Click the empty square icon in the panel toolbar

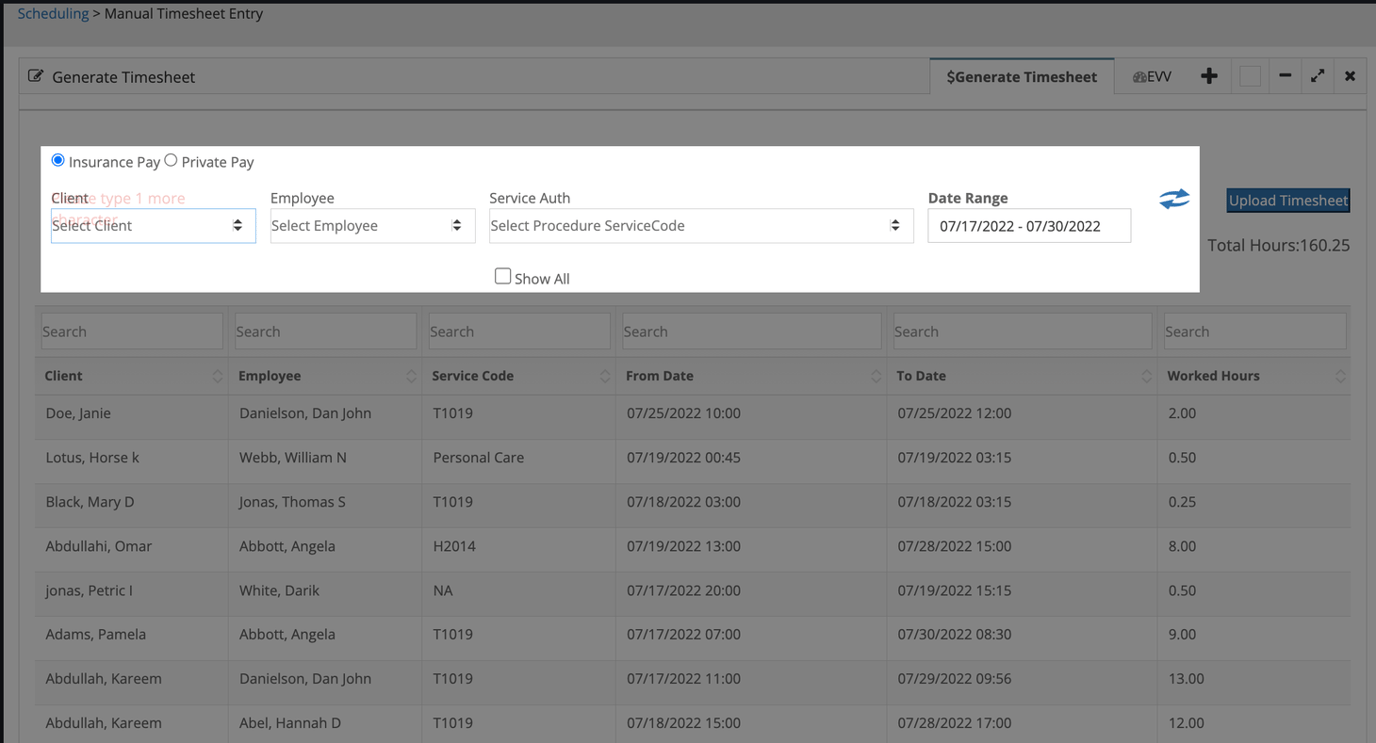coord(1250,75)
